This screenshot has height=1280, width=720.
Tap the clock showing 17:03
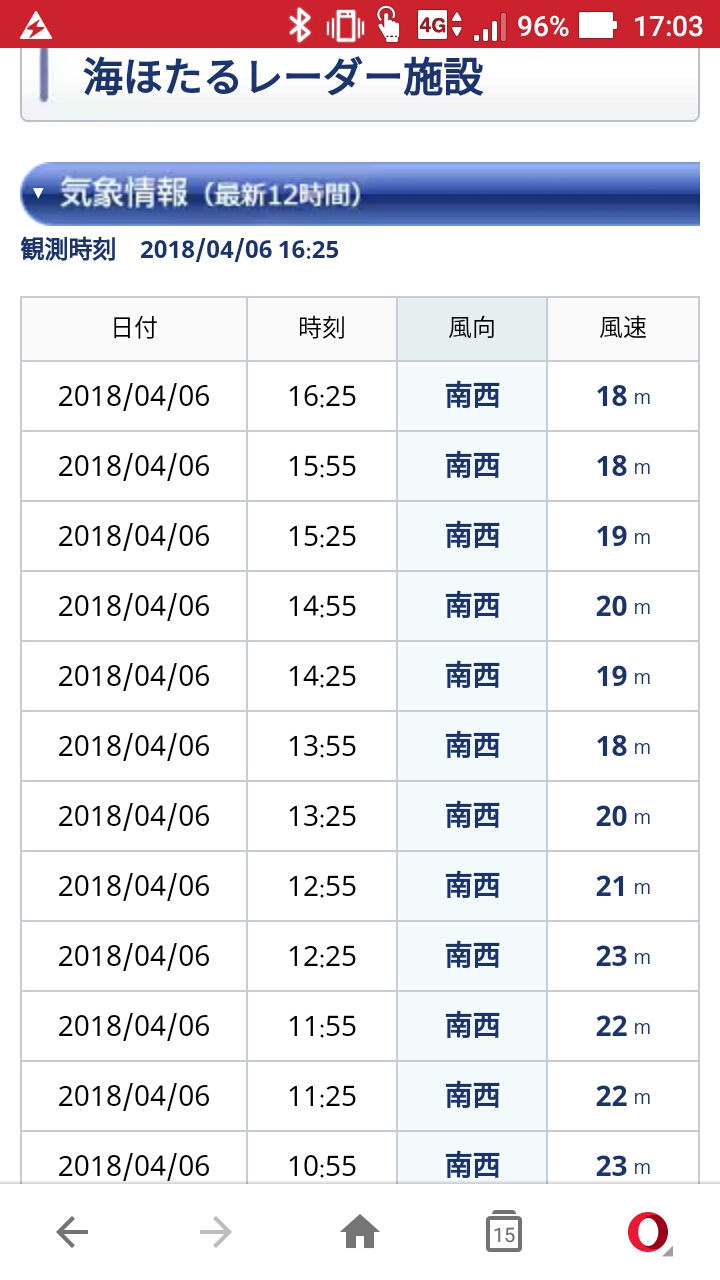(669, 25)
